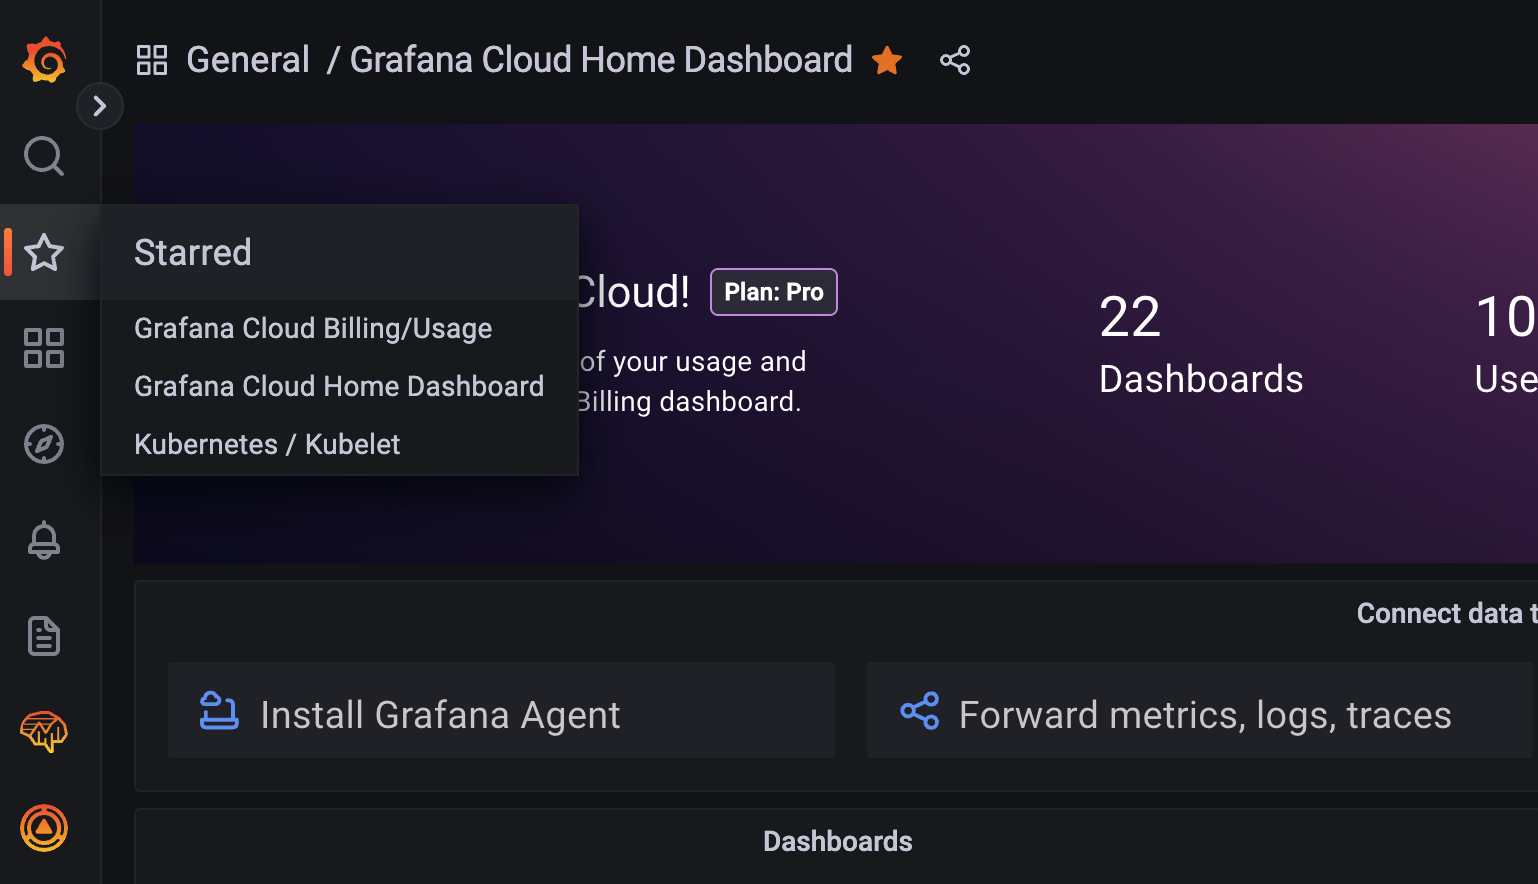Open Explore using the compass icon

(x=44, y=444)
